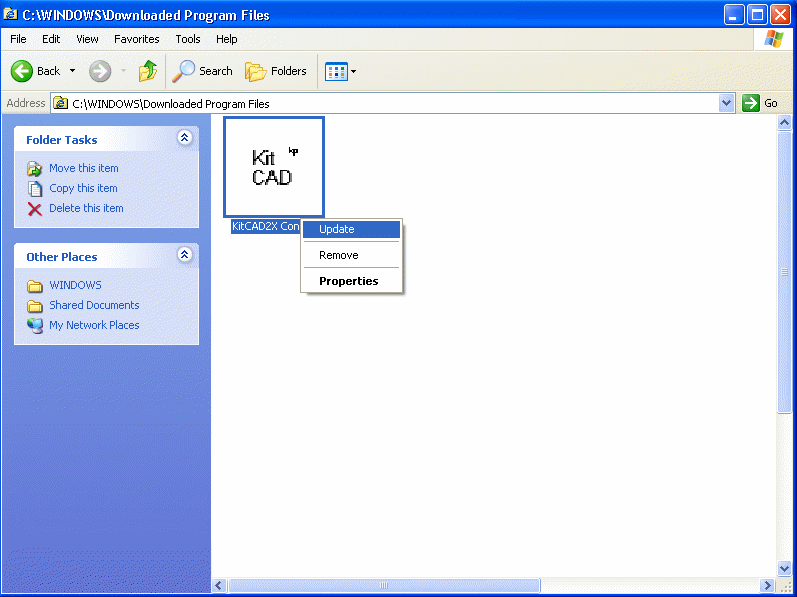Click Move this item link
This screenshot has width=797, height=597.
[x=84, y=168]
